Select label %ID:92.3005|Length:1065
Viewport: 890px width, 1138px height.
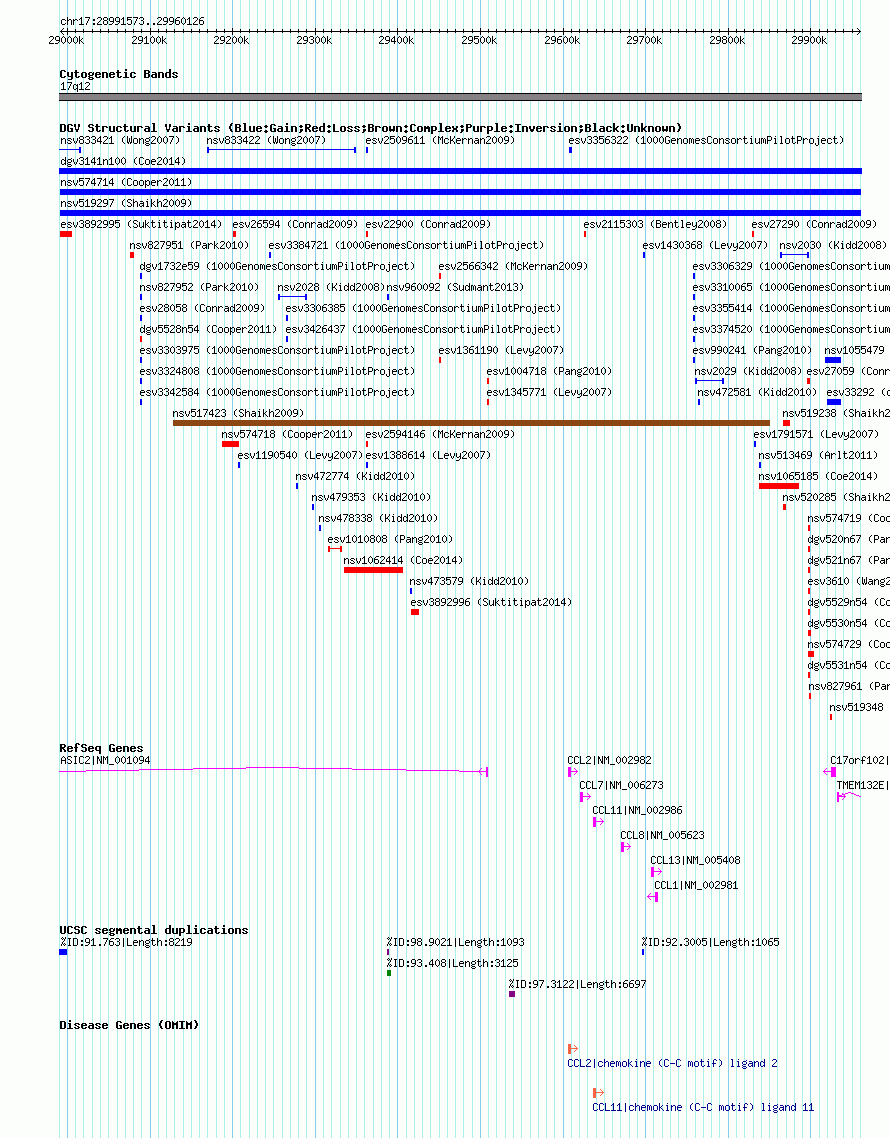pyautogui.click(x=711, y=942)
